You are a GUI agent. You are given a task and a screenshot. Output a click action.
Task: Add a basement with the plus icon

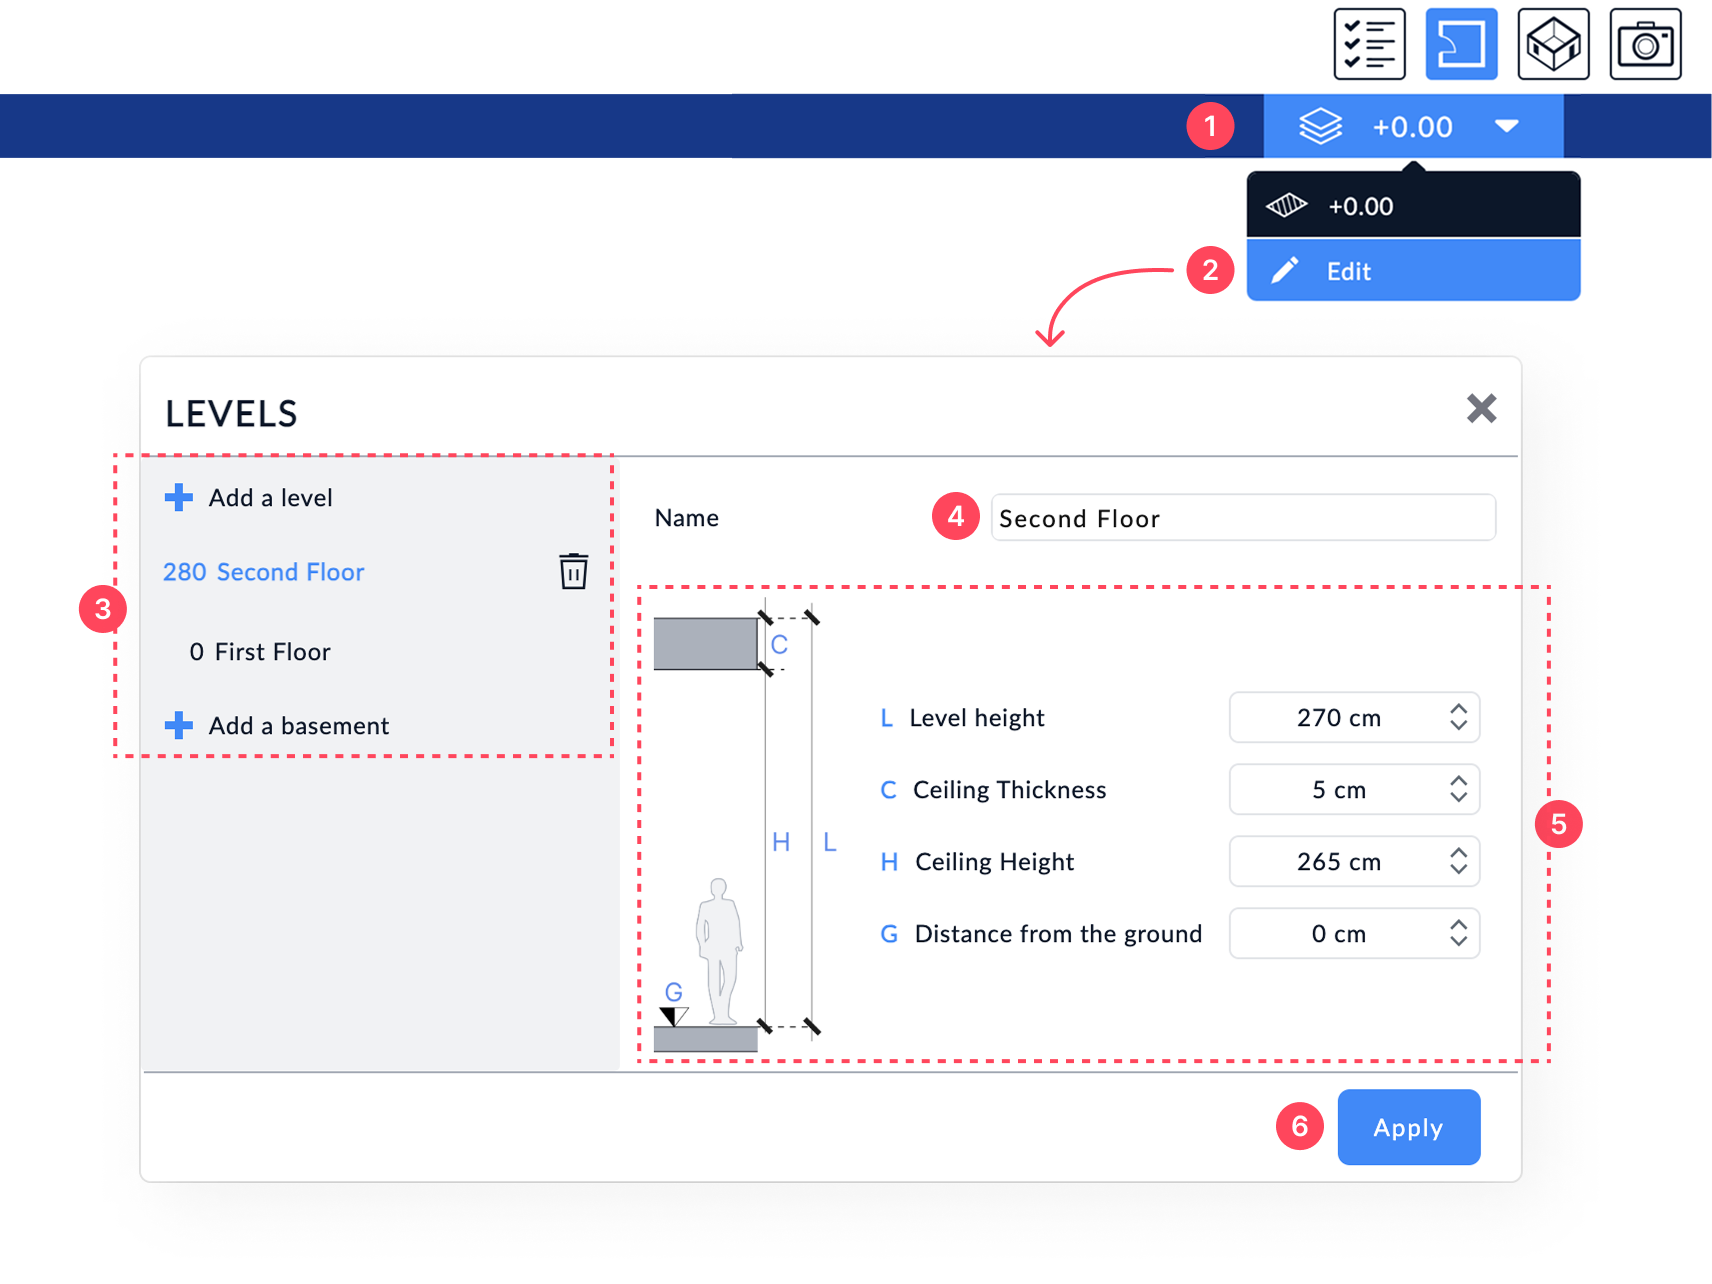pos(178,725)
